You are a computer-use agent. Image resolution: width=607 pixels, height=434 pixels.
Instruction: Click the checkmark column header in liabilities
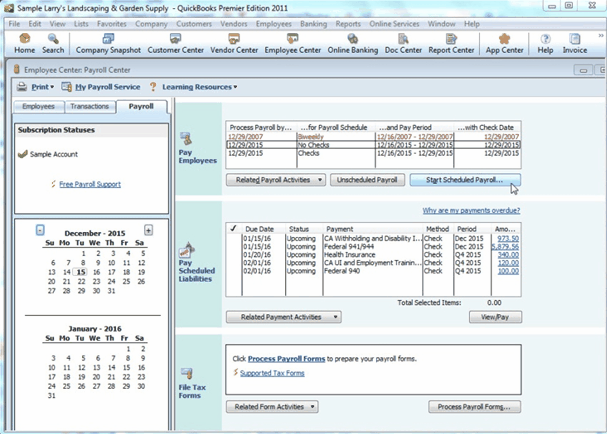click(x=233, y=228)
